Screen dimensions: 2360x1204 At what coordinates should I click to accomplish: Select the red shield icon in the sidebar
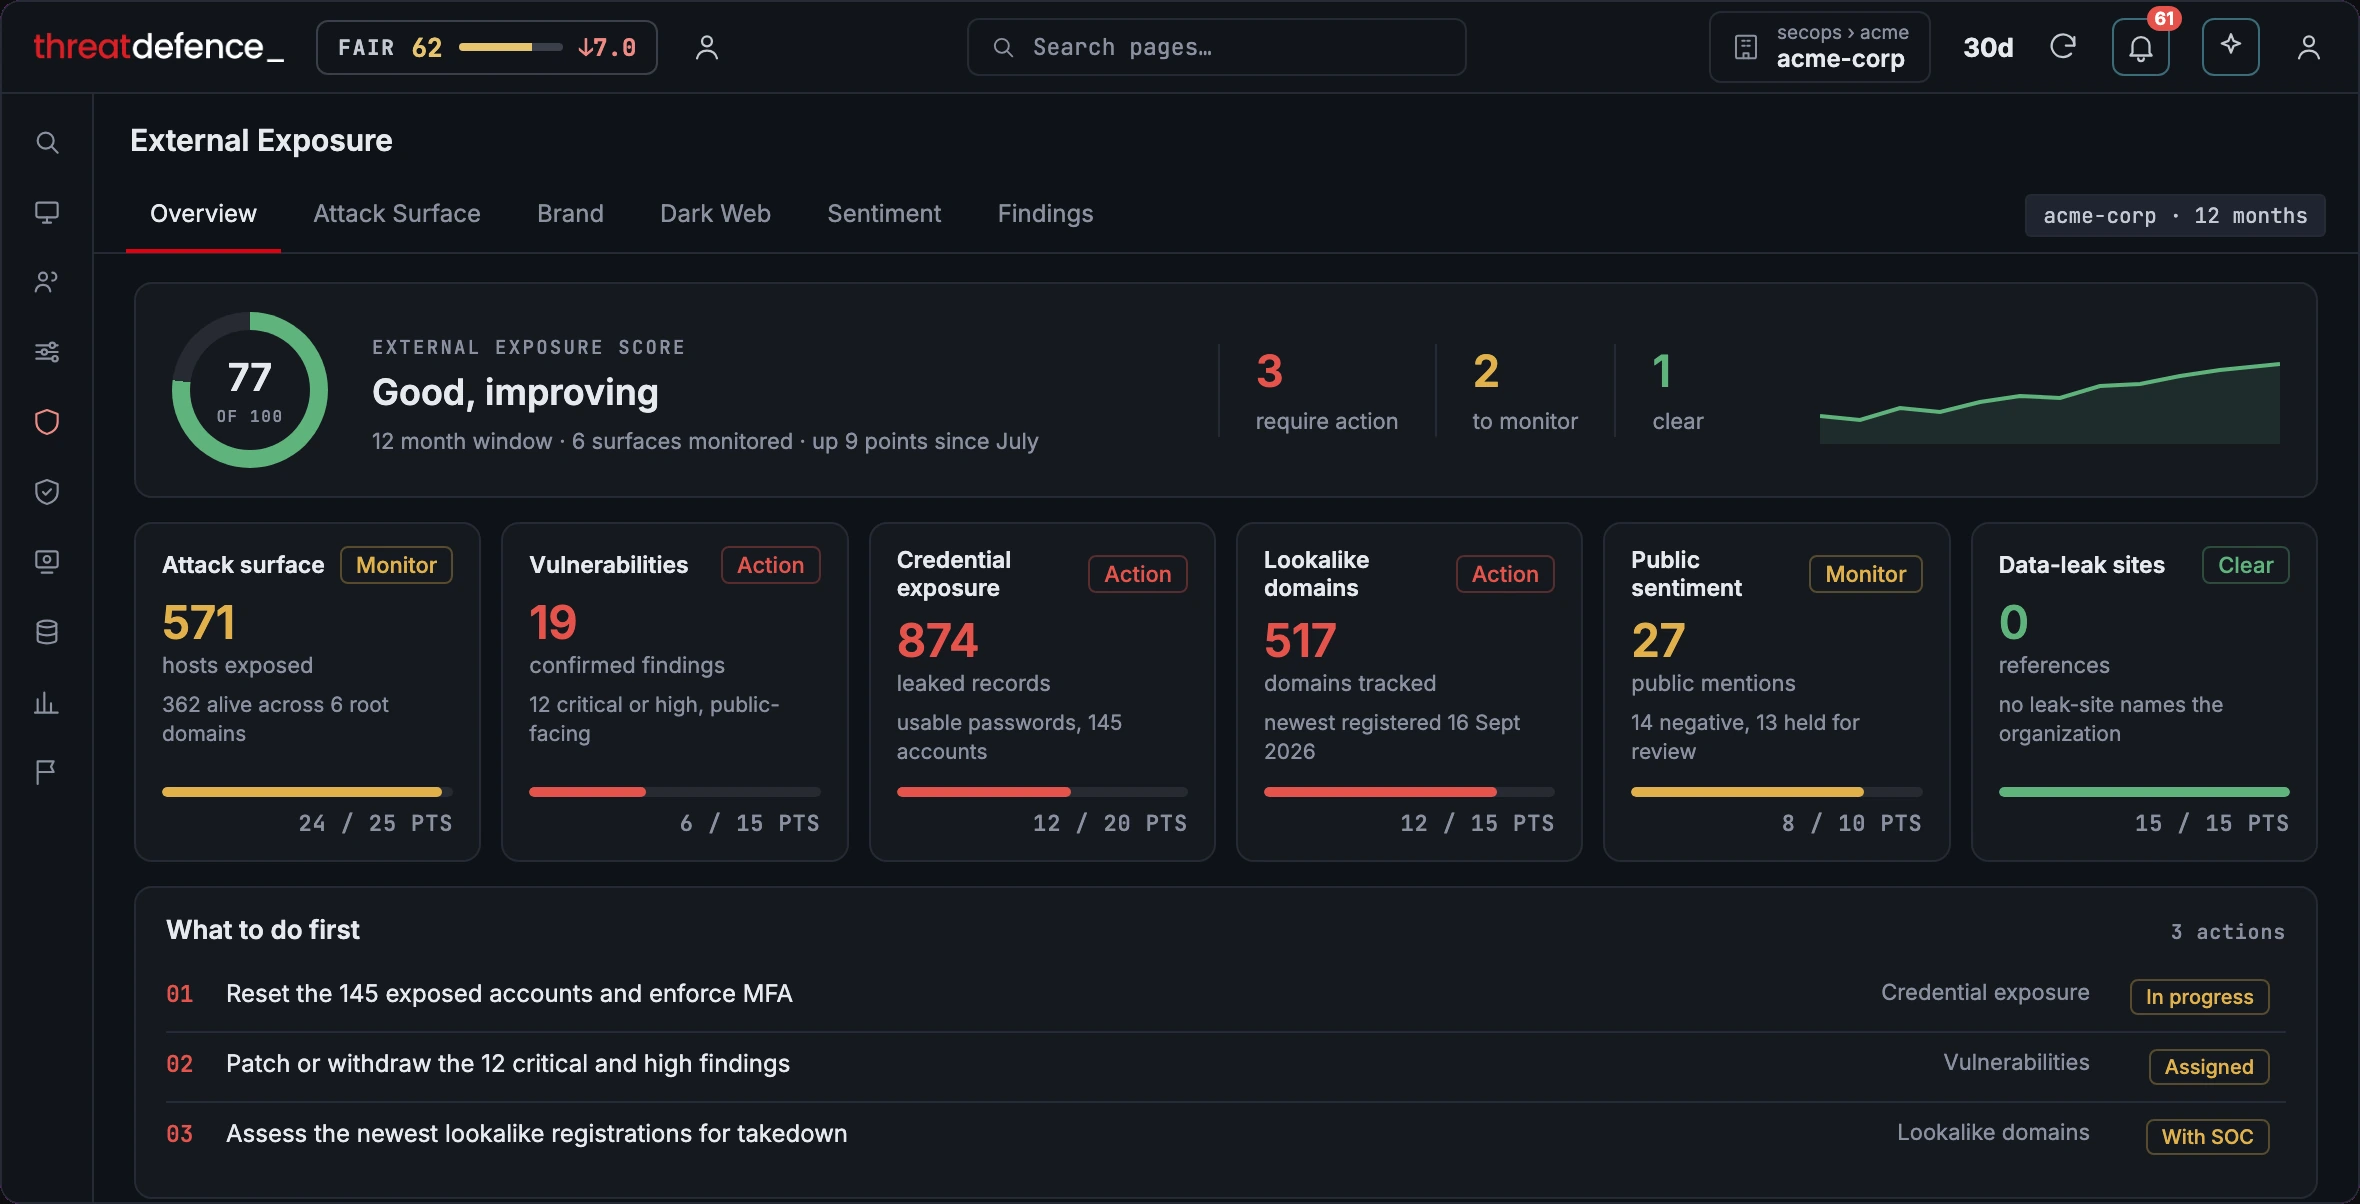click(x=47, y=422)
